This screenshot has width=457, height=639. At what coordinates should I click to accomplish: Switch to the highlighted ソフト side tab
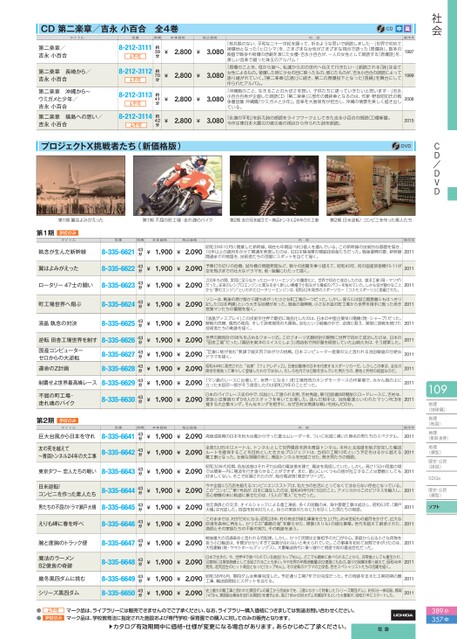click(x=442, y=507)
